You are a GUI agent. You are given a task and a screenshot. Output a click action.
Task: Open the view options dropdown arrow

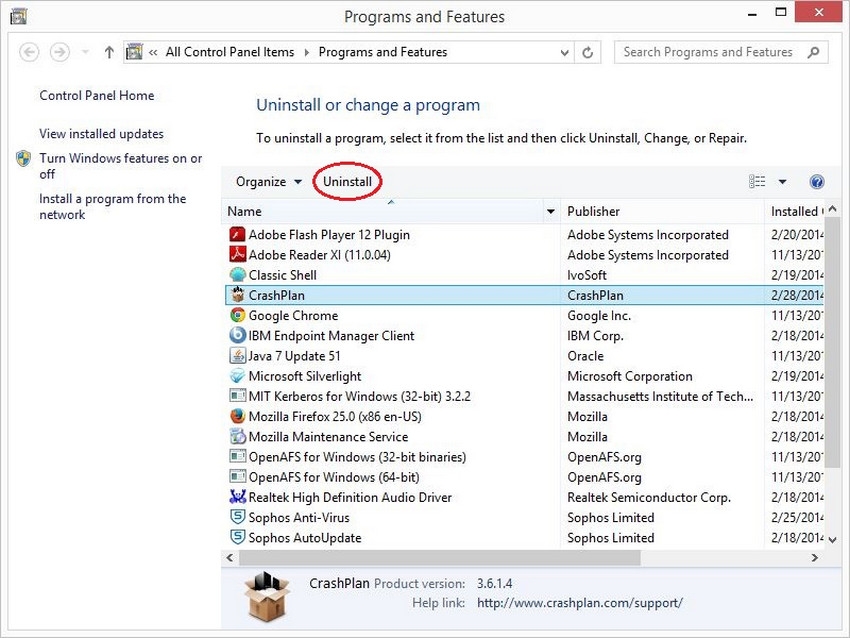[782, 182]
